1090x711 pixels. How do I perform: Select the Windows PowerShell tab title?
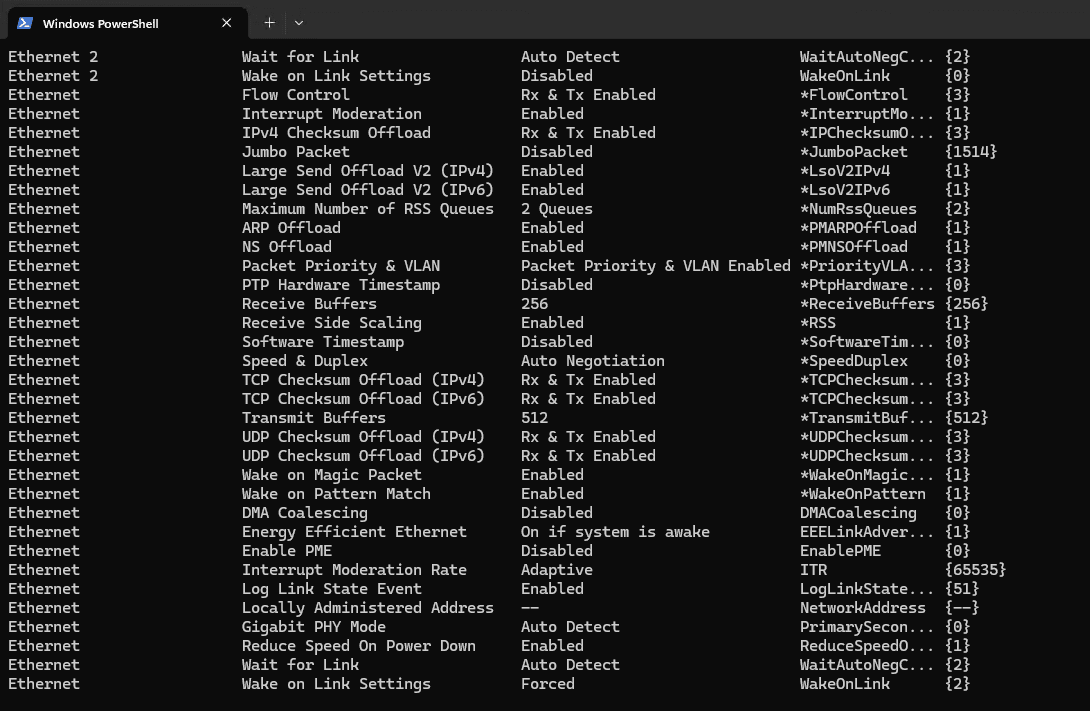(x=100, y=23)
